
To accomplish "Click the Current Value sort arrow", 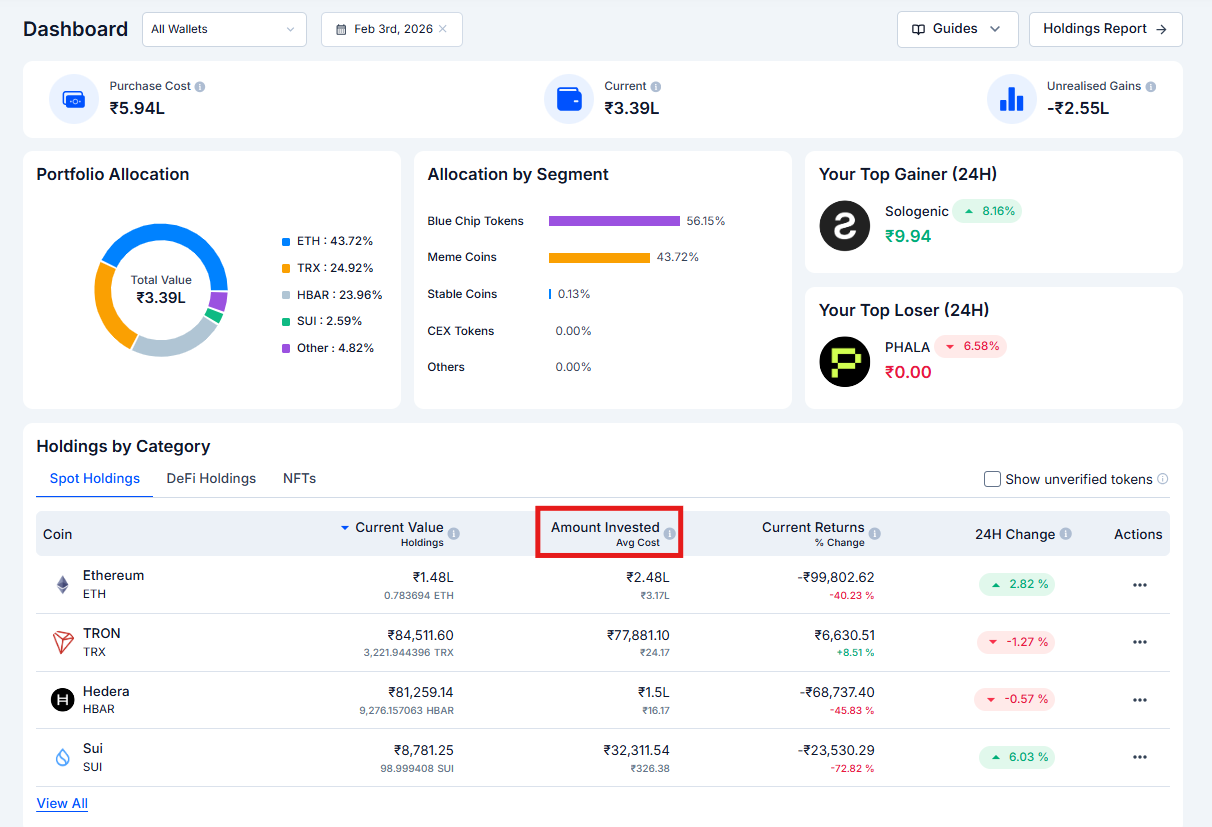I will pos(345,527).
